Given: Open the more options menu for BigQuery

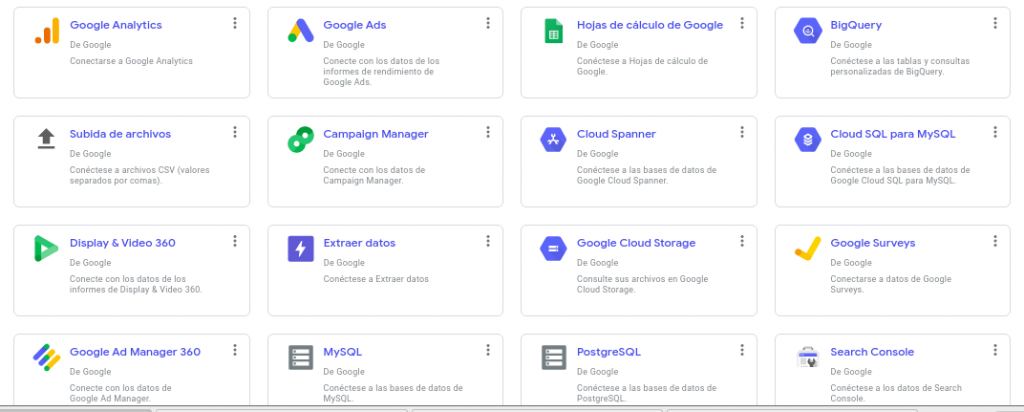Looking at the screenshot, I should (995, 23).
